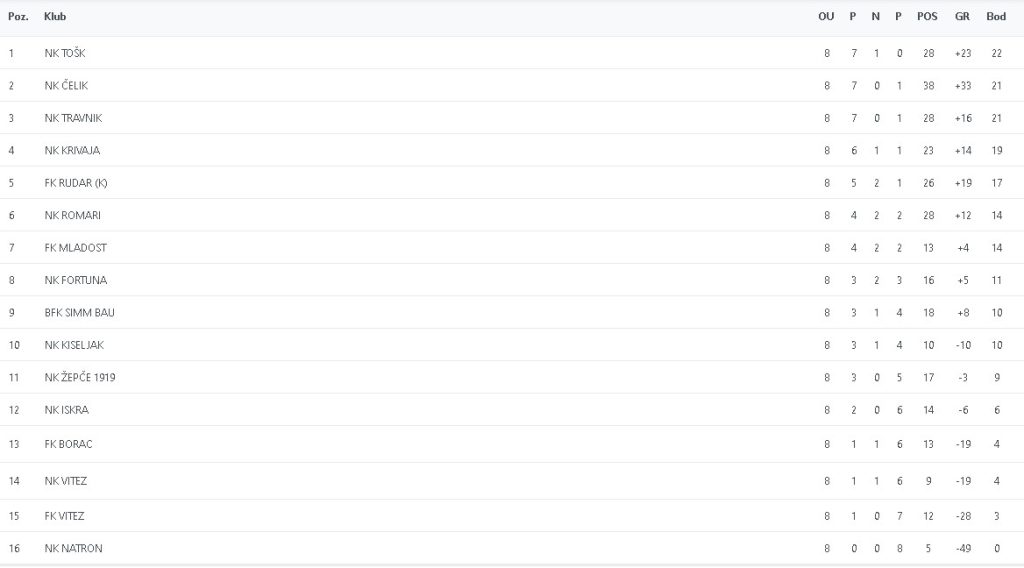Click the Klub column header
This screenshot has height=568, width=1024.
[x=55, y=17]
